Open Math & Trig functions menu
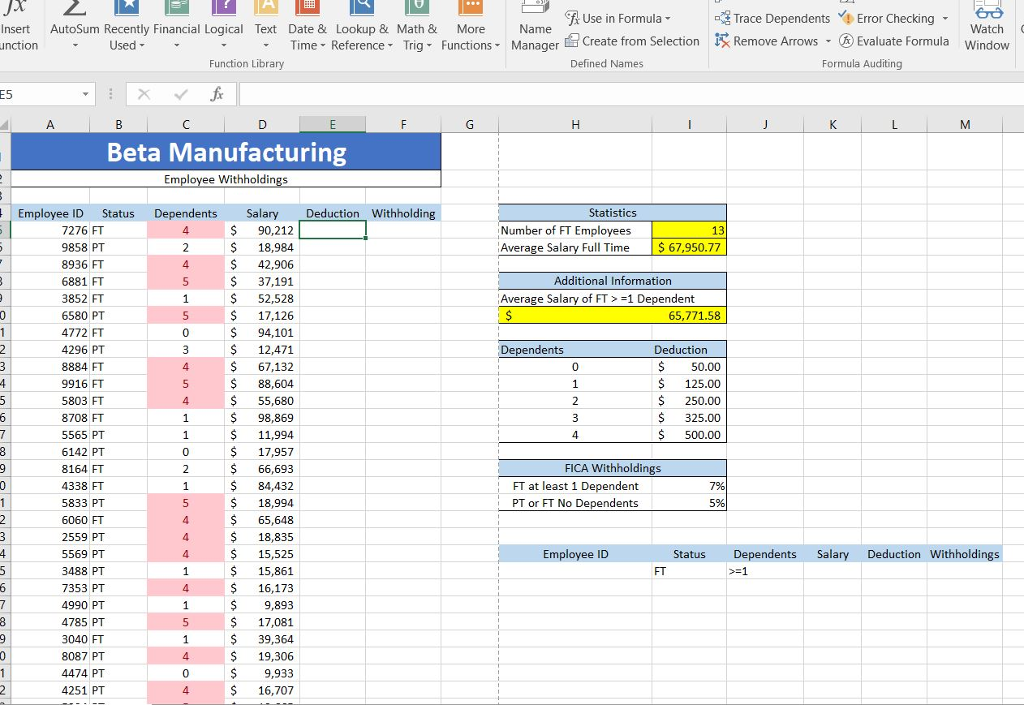 coord(417,26)
